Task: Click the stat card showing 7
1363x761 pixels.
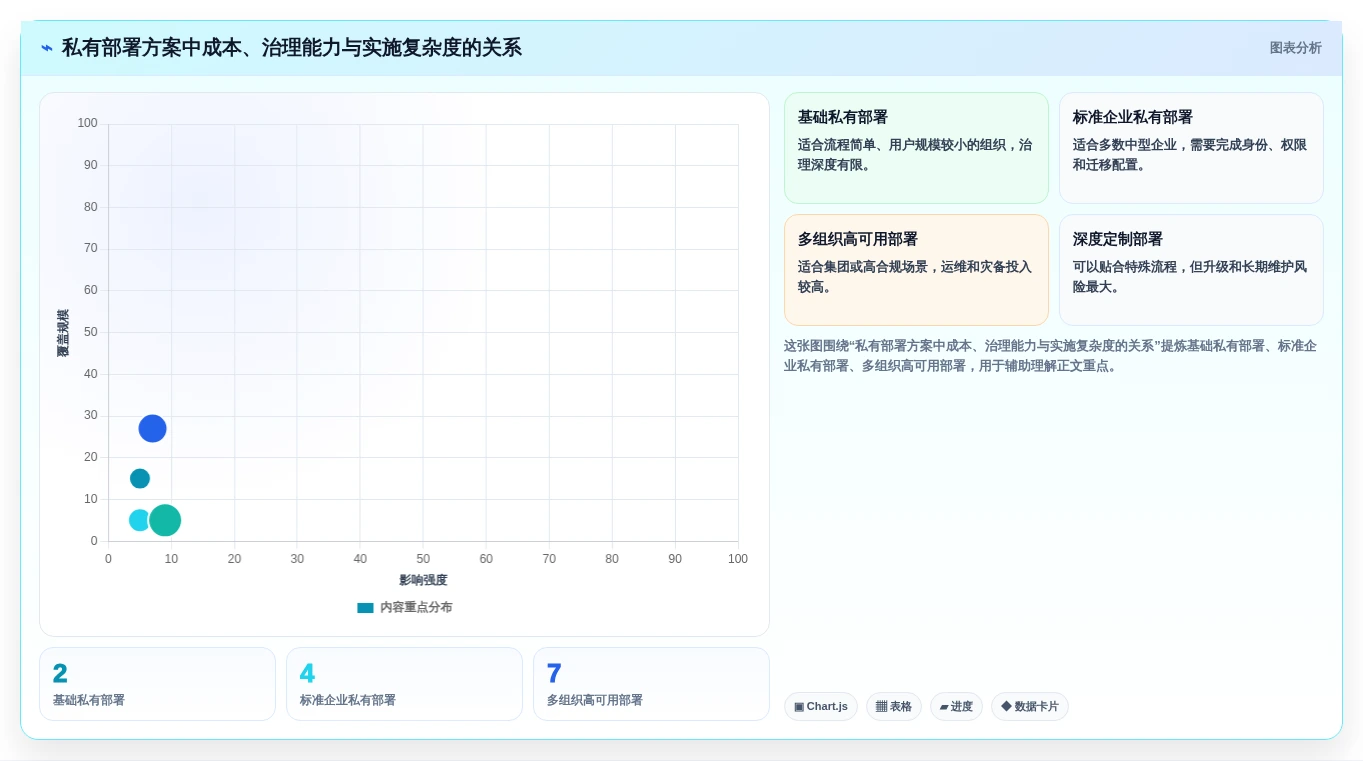Action: click(651, 684)
